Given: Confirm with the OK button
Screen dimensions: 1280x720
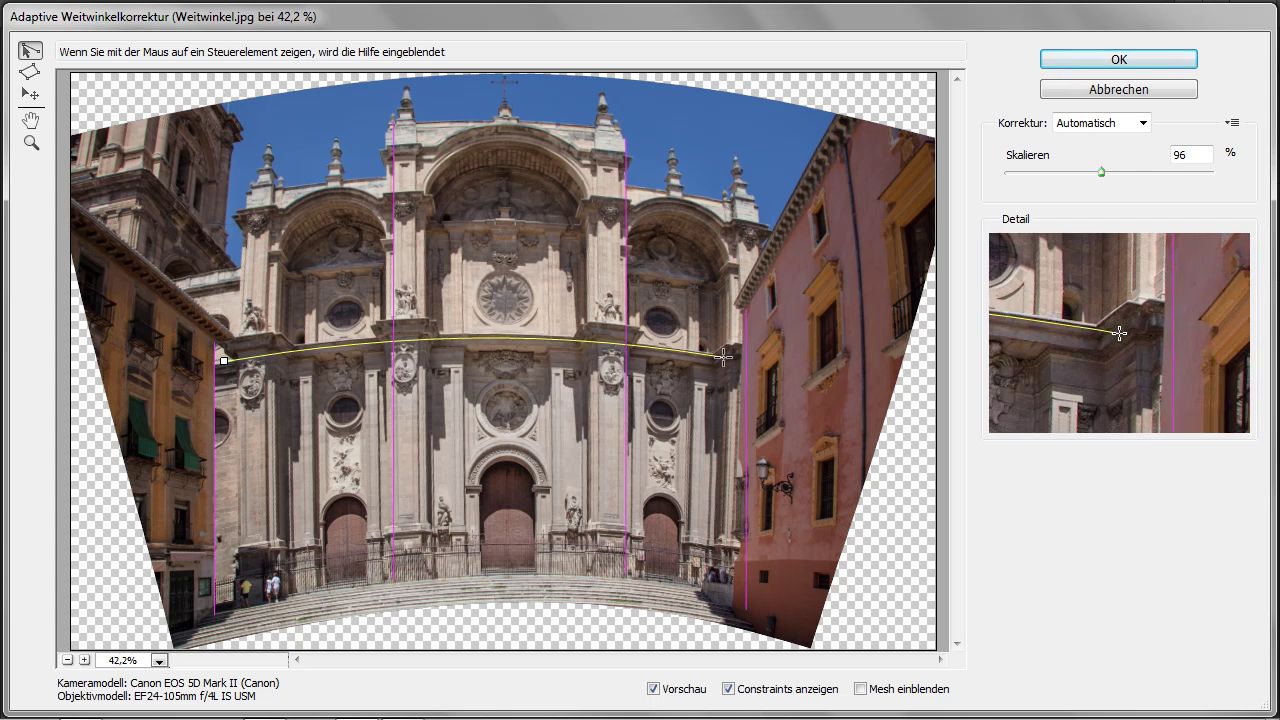Looking at the screenshot, I should (1118, 60).
